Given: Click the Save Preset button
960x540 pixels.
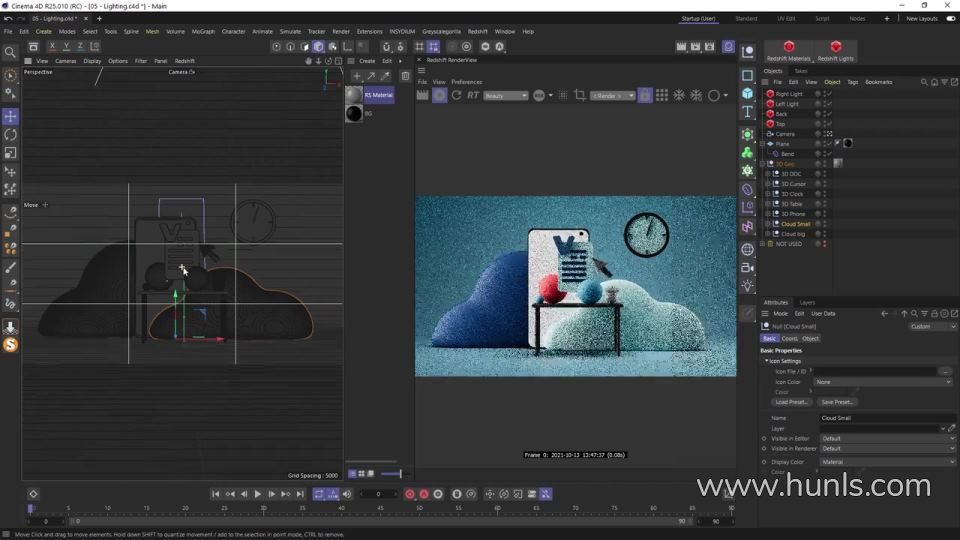Looking at the screenshot, I should pyautogui.click(x=837, y=402).
